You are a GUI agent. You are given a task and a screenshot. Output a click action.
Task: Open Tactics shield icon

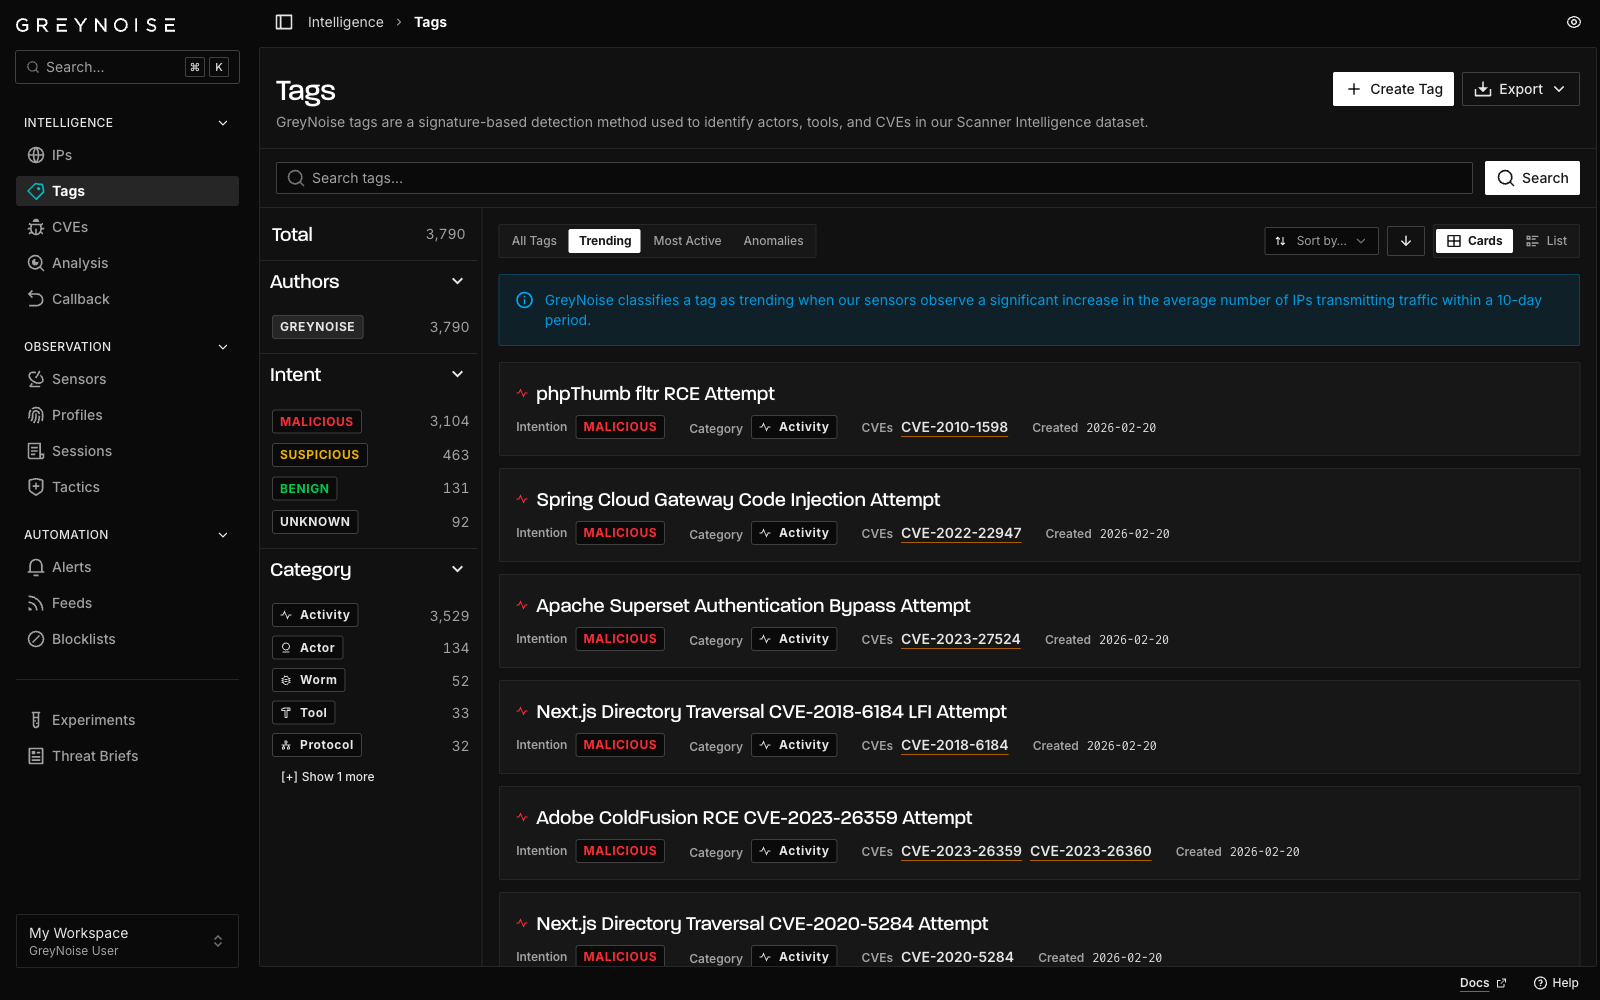(36, 487)
